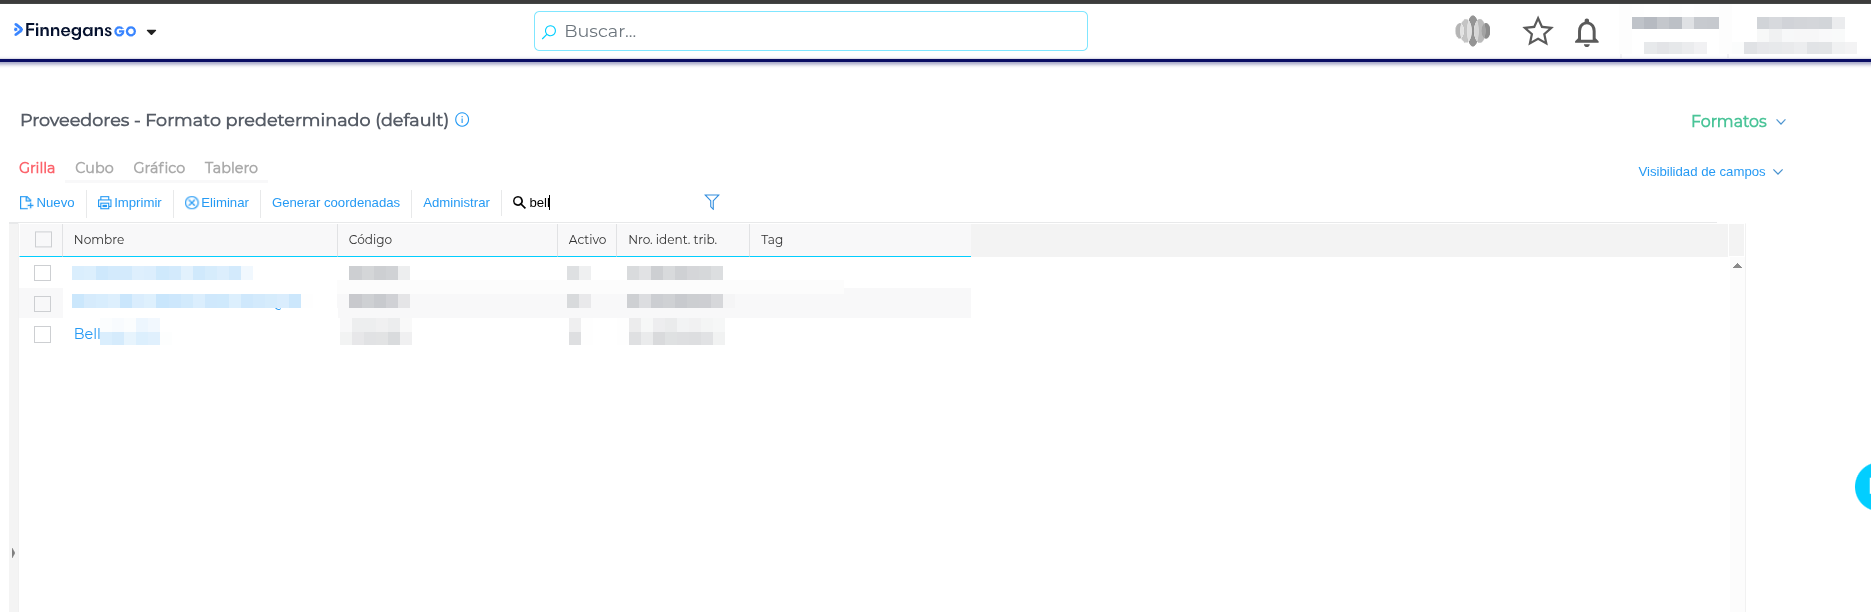
Task: Check the Bell row checkbox
Action: click(x=42, y=334)
